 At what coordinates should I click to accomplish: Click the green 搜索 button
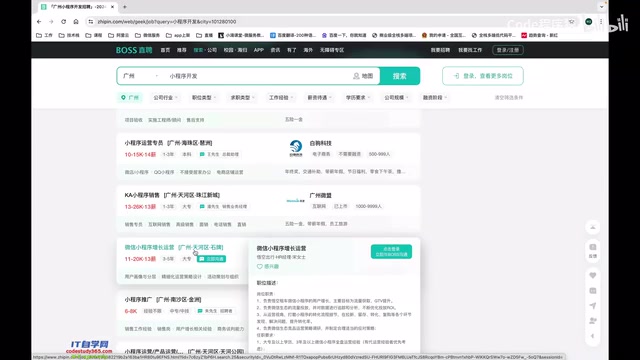click(400, 76)
